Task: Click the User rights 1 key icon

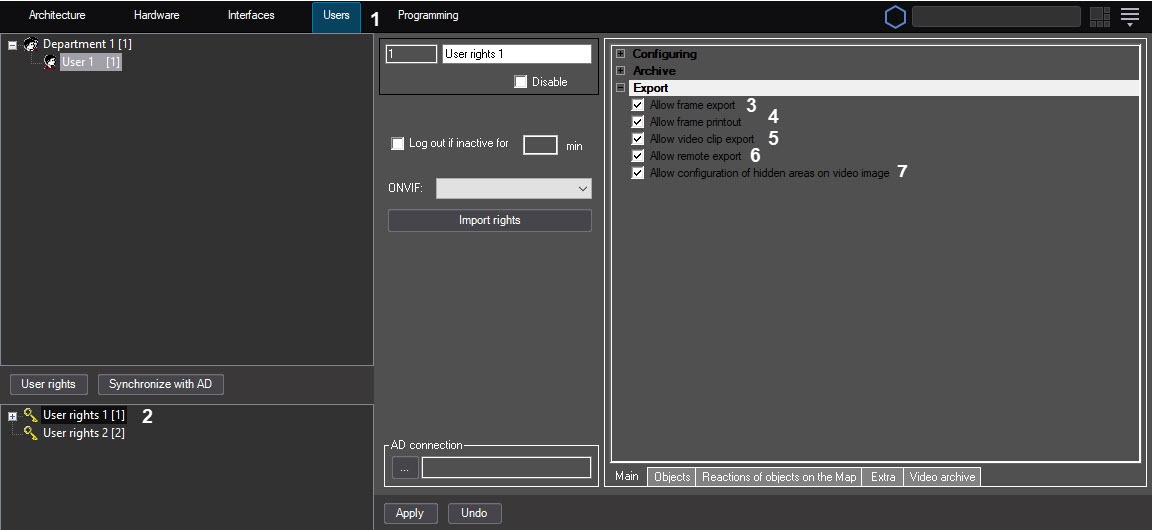Action: click(x=30, y=415)
